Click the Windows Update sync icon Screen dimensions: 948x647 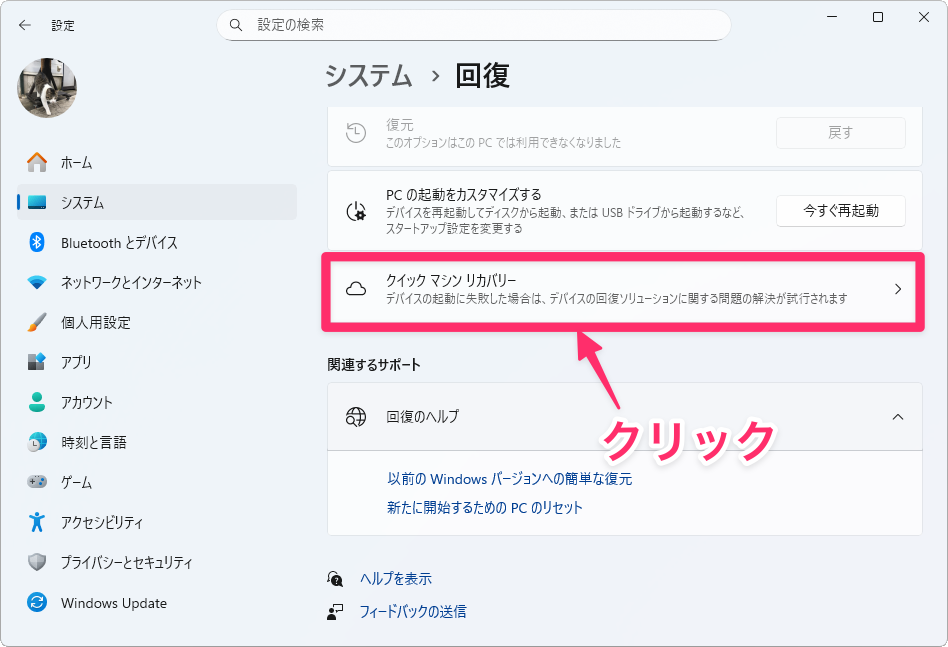37,602
